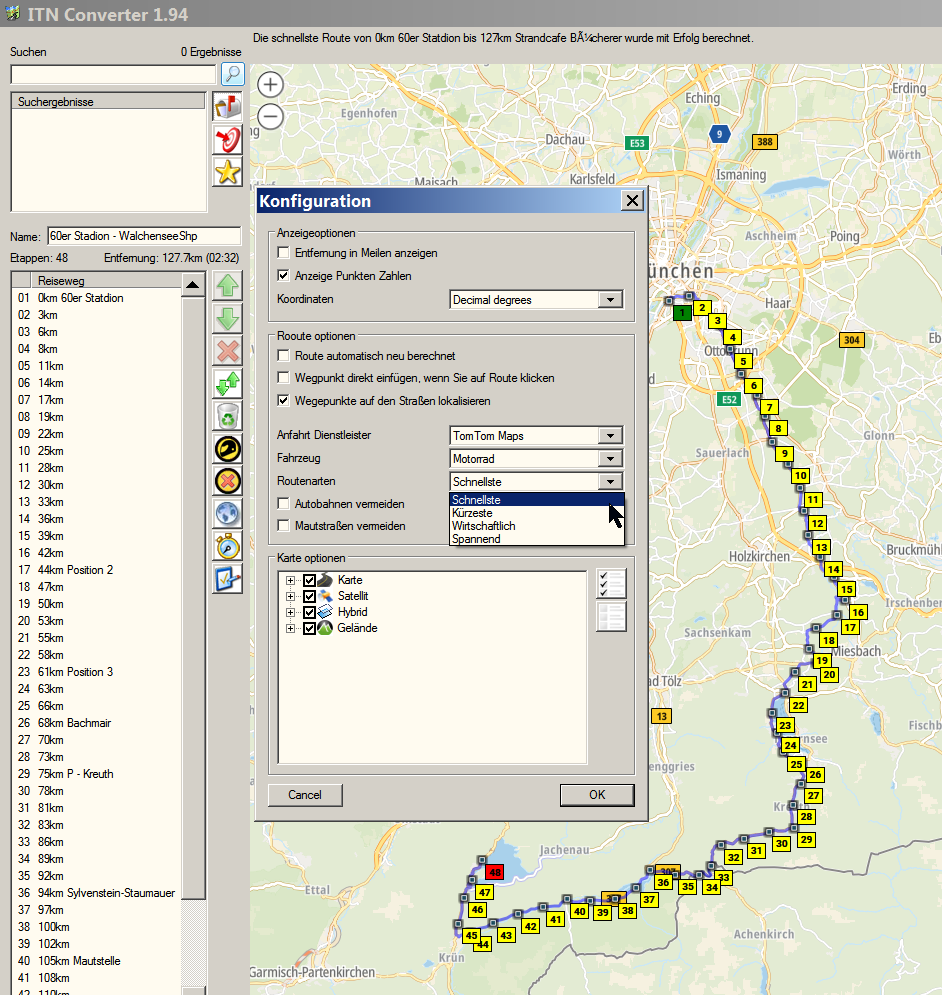Click the Suchergebnisse column header
The image size is (942, 995).
[109, 102]
